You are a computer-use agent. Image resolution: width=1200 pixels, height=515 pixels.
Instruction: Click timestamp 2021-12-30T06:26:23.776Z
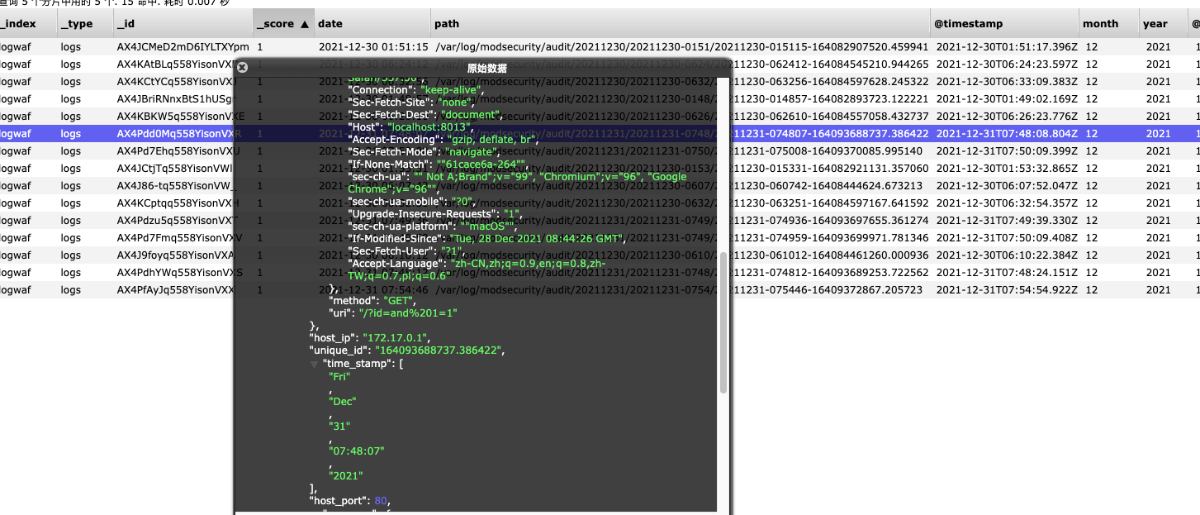pyautogui.click(x=1005, y=116)
